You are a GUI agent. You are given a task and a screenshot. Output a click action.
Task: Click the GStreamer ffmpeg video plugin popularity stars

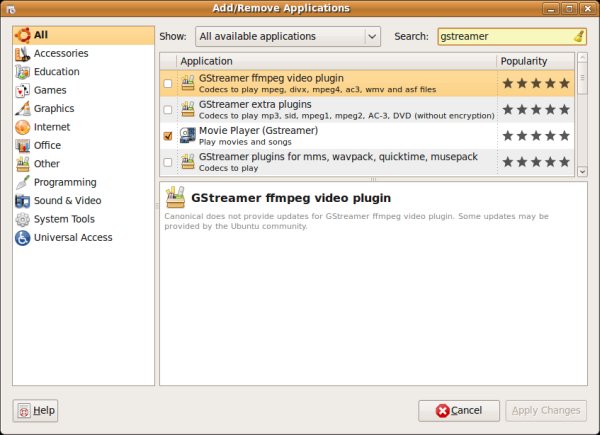[536, 83]
